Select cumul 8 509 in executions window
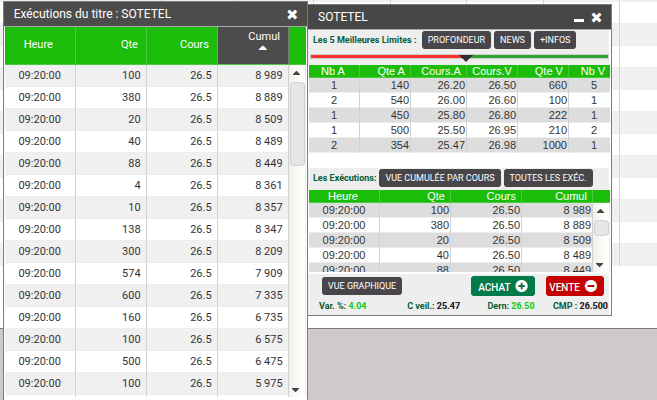The height and width of the screenshot is (400, 657). tap(269, 119)
